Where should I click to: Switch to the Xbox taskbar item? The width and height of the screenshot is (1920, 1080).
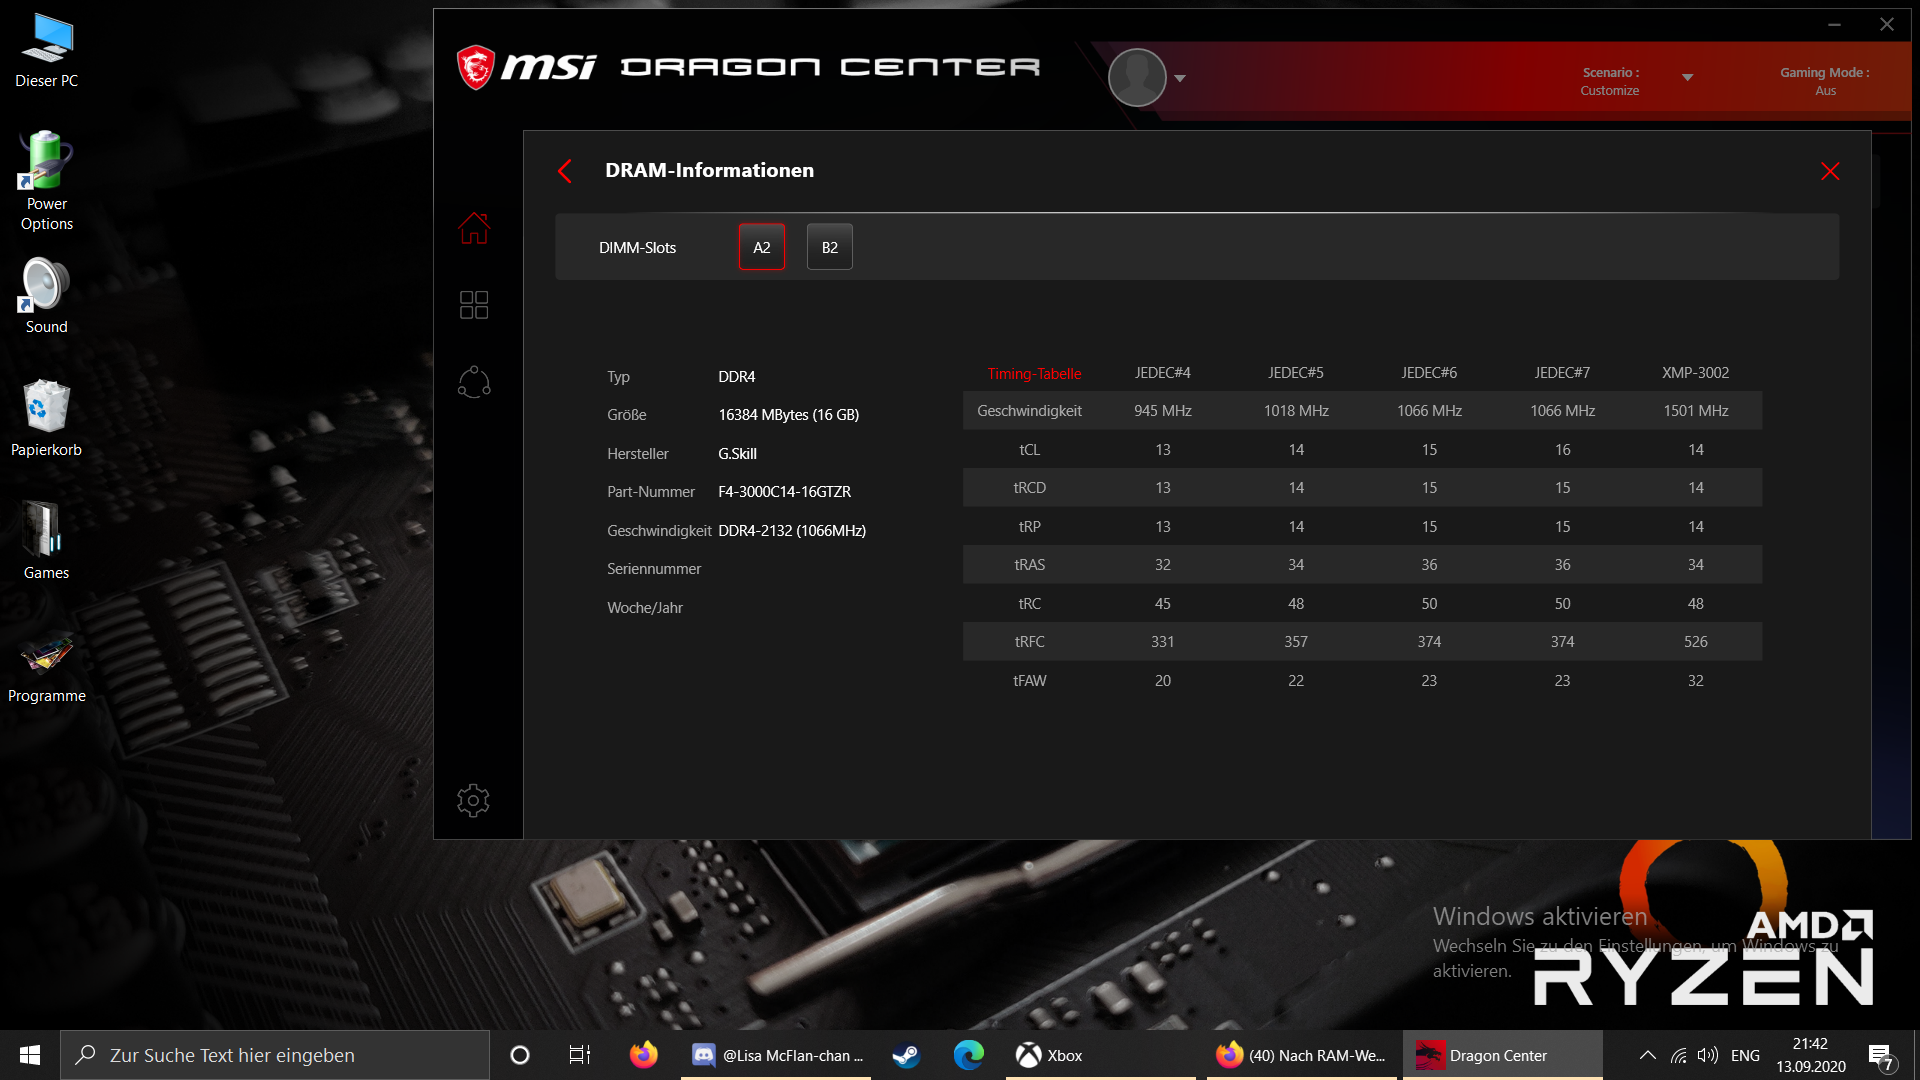(x=1050, y=1055)
